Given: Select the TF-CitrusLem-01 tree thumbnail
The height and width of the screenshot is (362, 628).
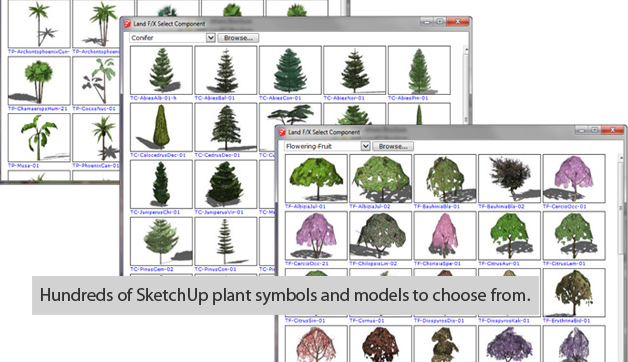Looking at the screenshot, I should (574, 236).
